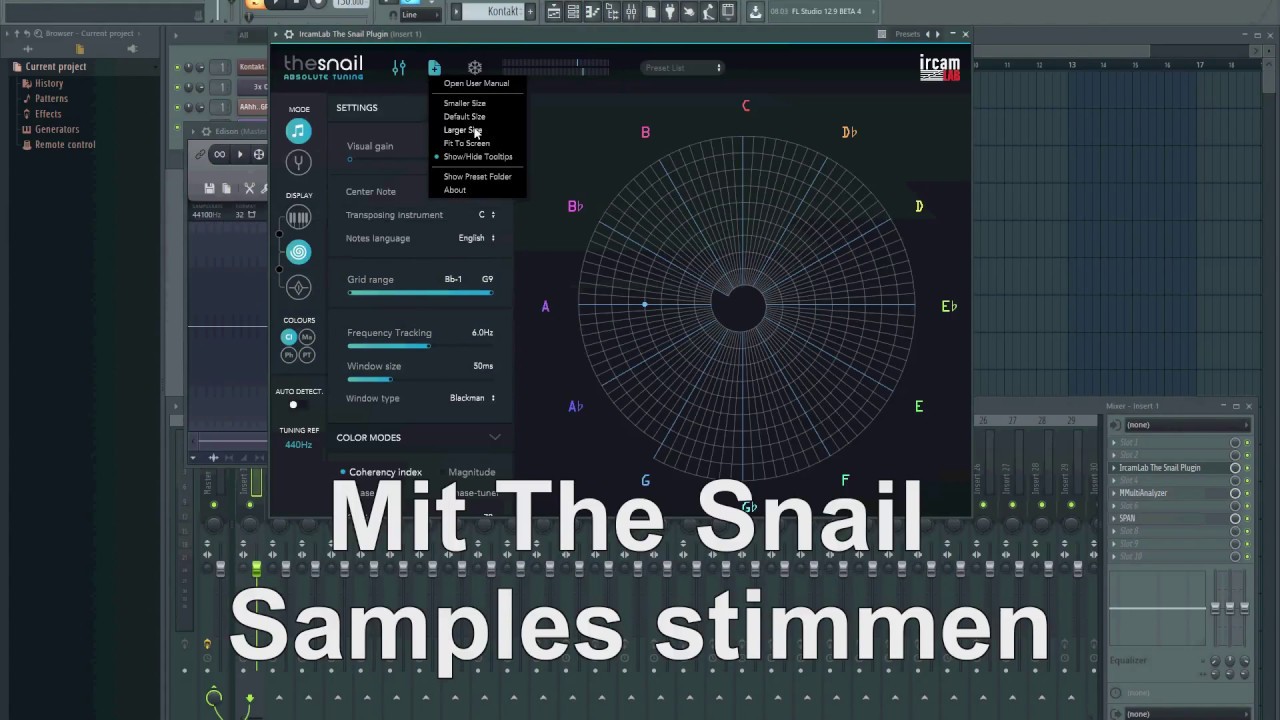This screenshot has width=1280, height=720.
Task: Click the document menu icon in Snail header
Action: [x=434, y=68]
